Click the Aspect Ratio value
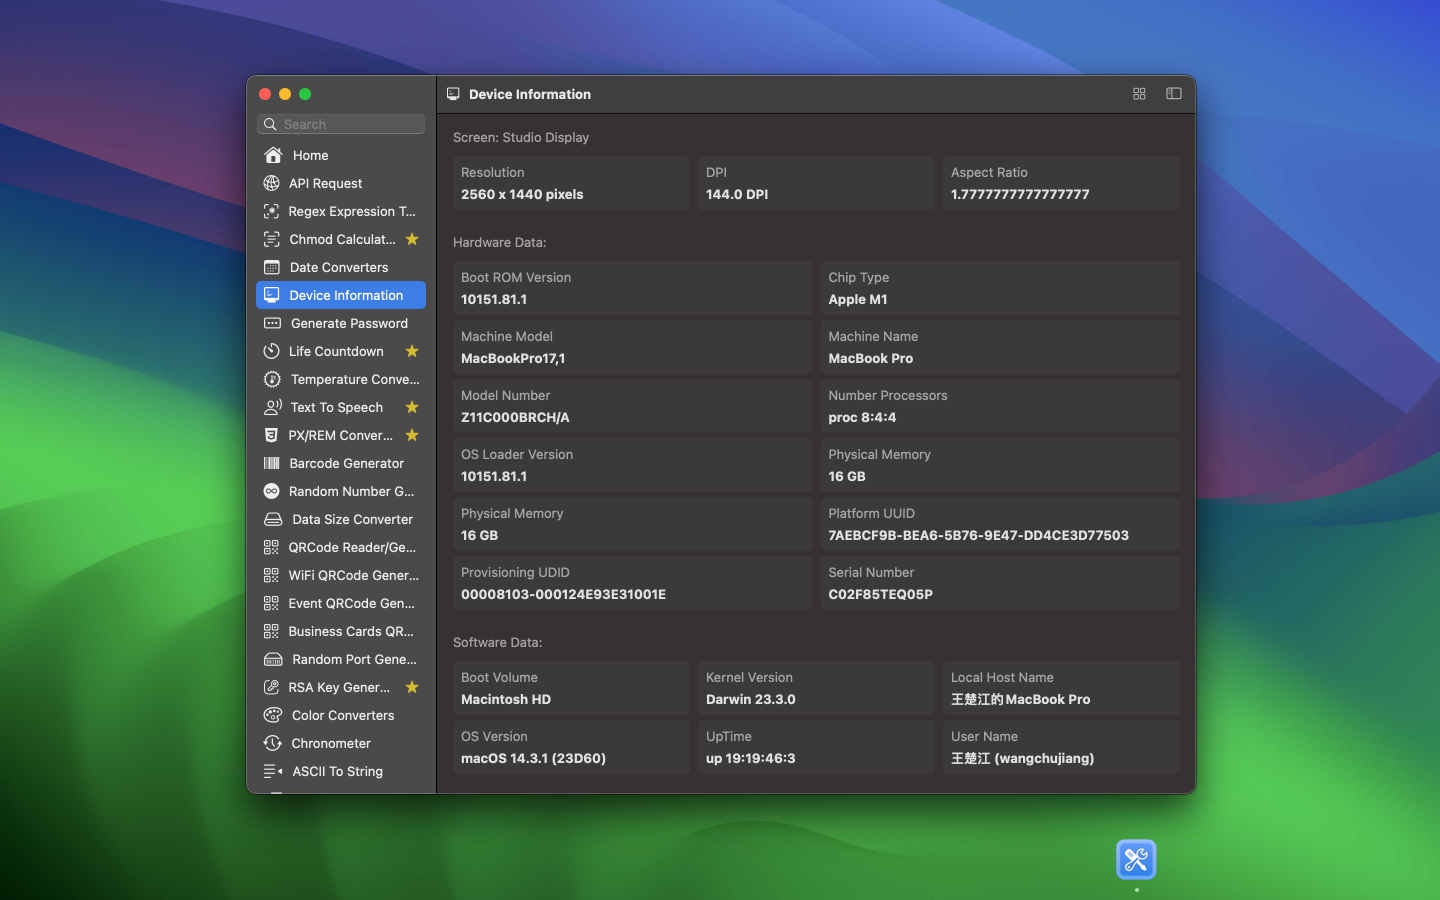This screenshot has width=1440, height=900. [x=1020, y=194]
